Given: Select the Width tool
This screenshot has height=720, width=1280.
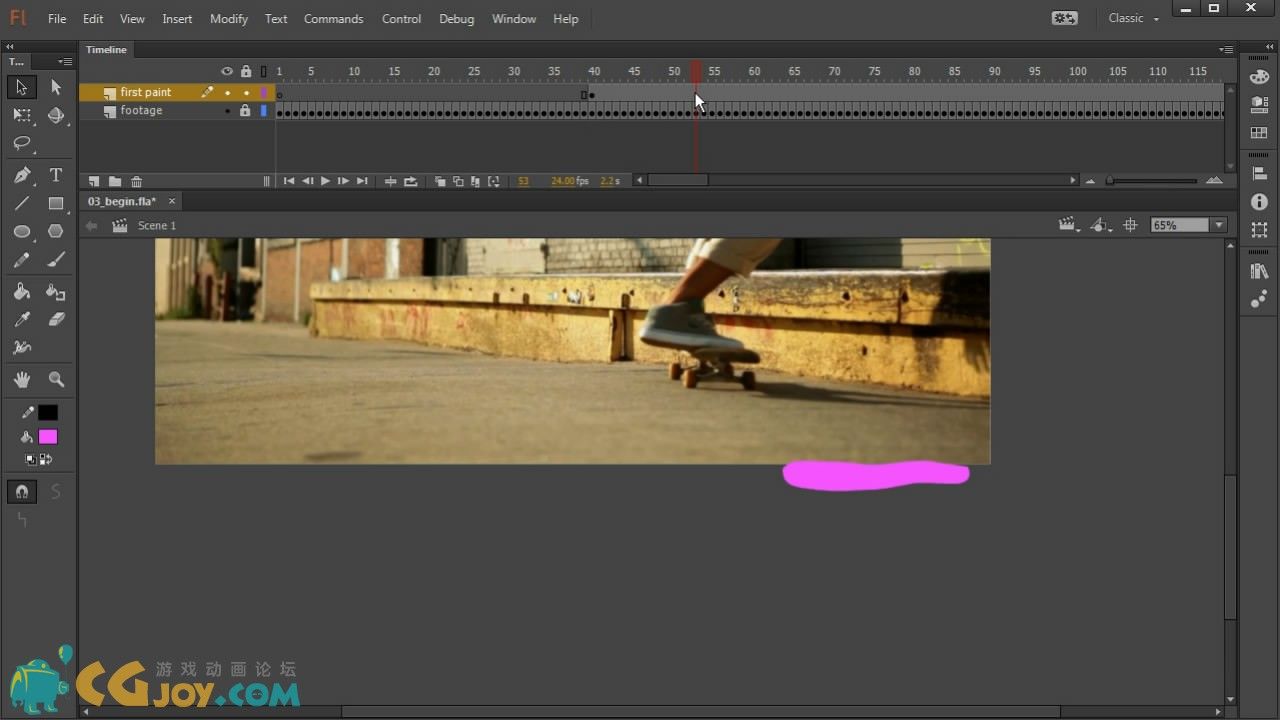Looking at the screenshot, I should [21, 348].
